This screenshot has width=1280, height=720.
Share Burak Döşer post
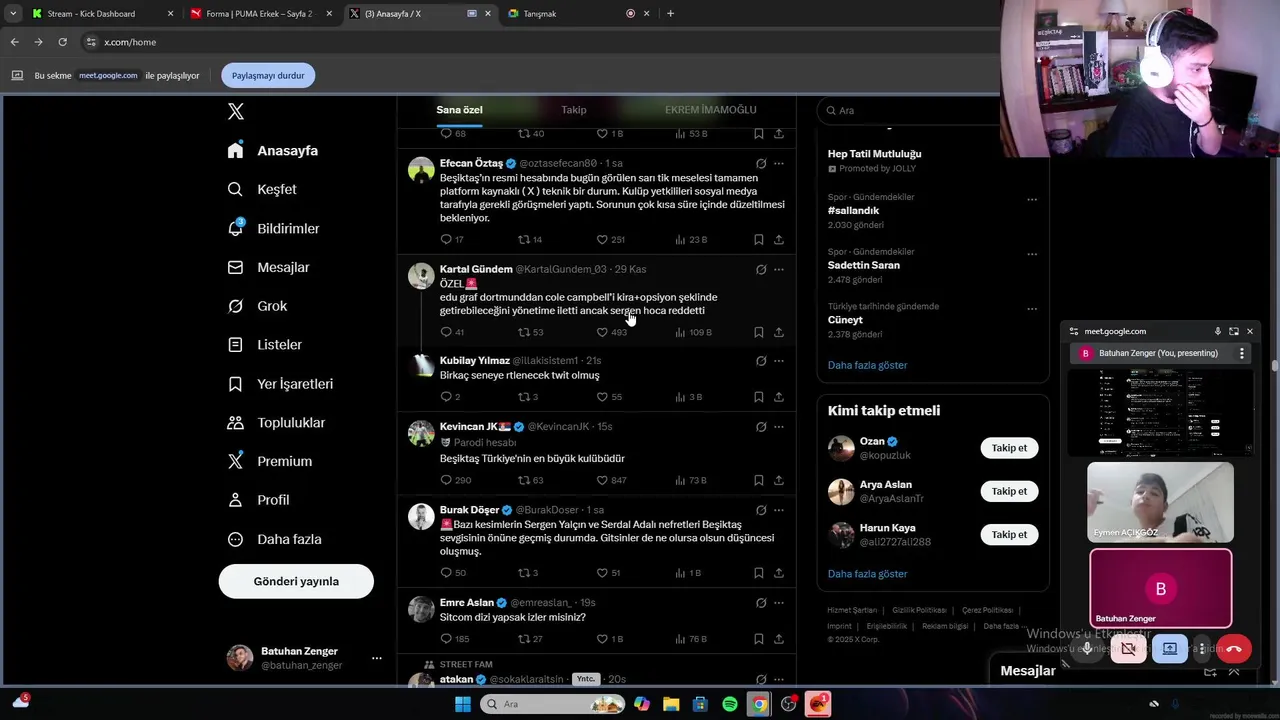point(779,573)
